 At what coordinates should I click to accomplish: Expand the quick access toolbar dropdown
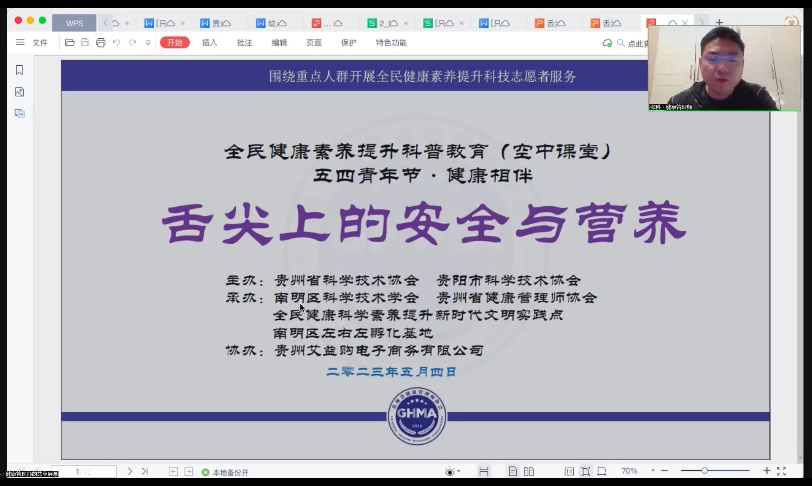(x=148, y=42)
